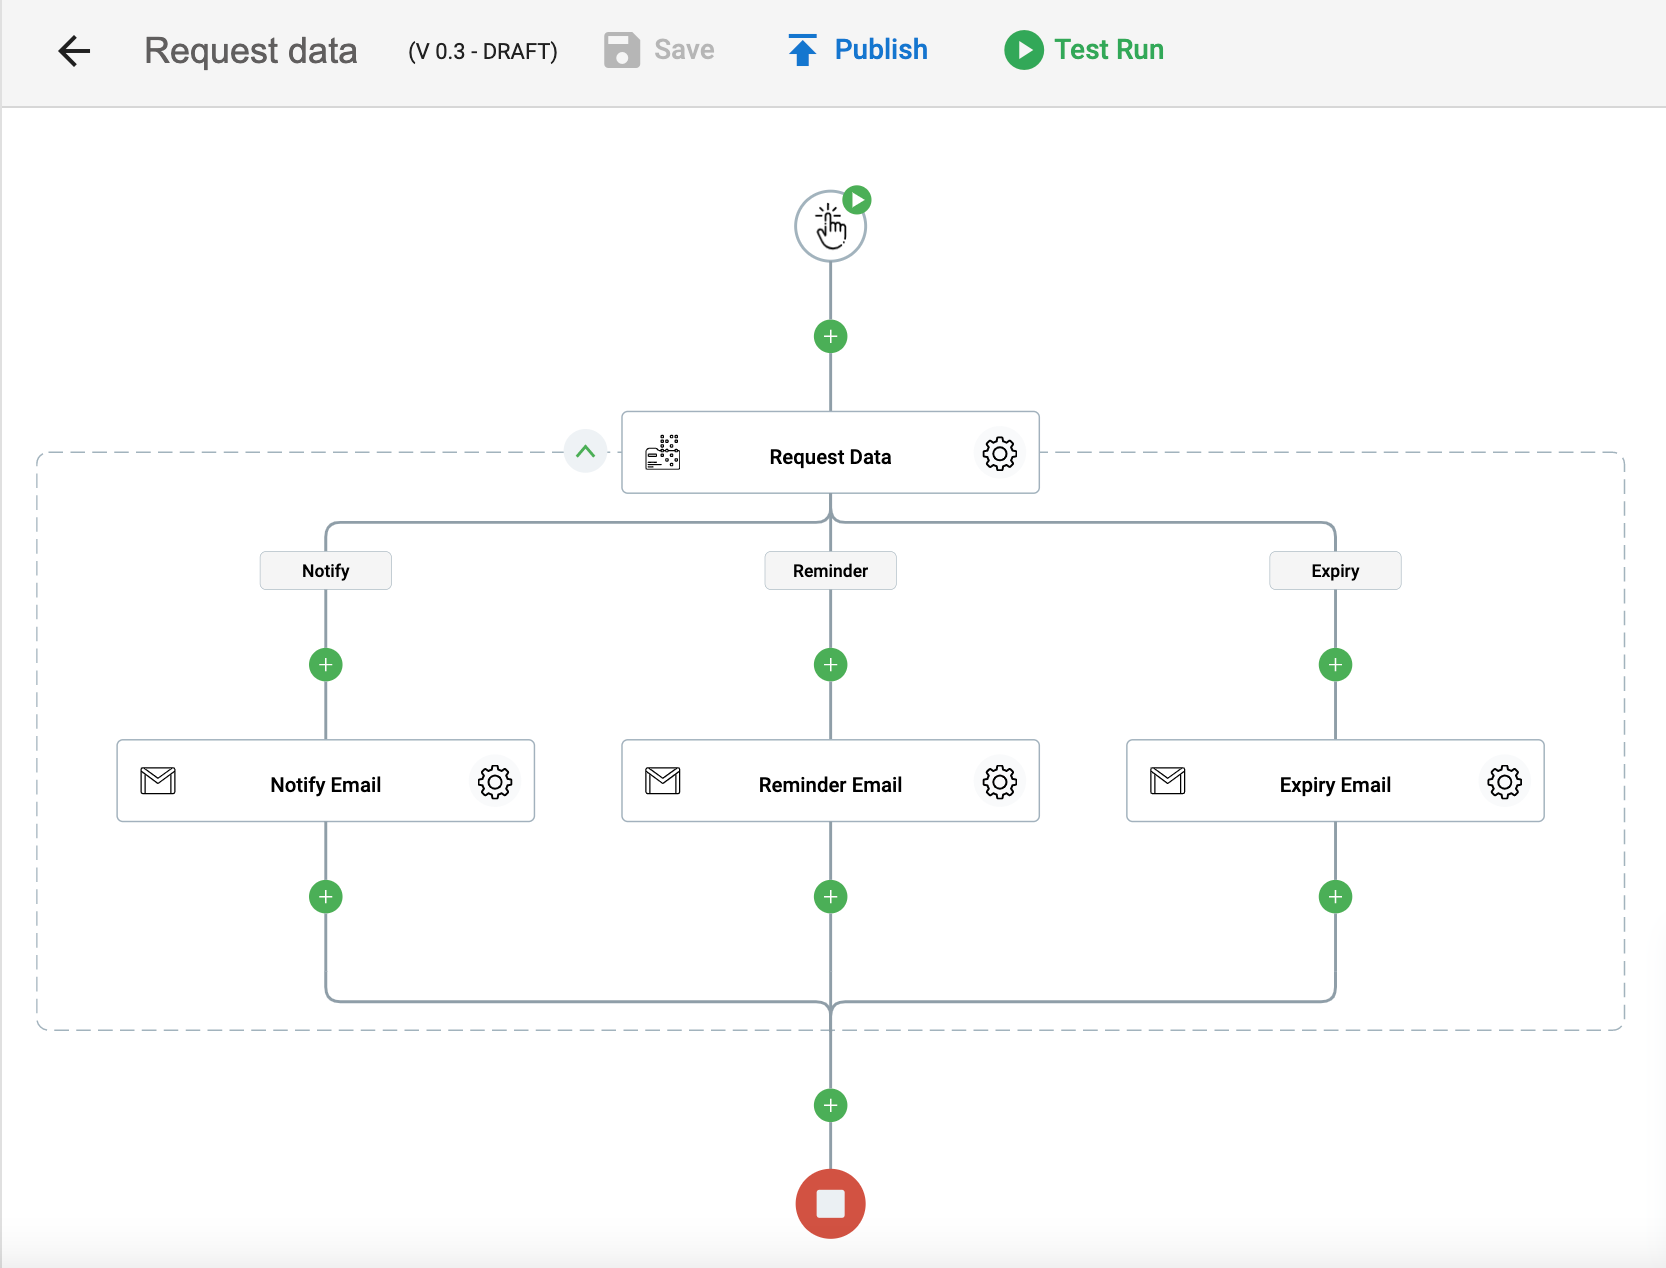Add step after Notify Email node
Viewport: 1666px width, 1268px height.
[x=326, y=896]
